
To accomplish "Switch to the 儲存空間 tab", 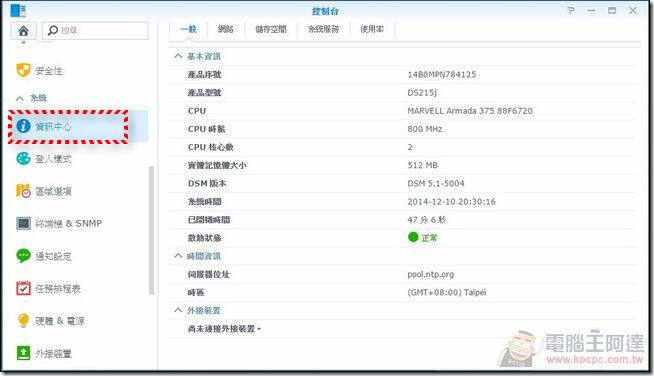I will pyautogui.click(x=271, y=29).
